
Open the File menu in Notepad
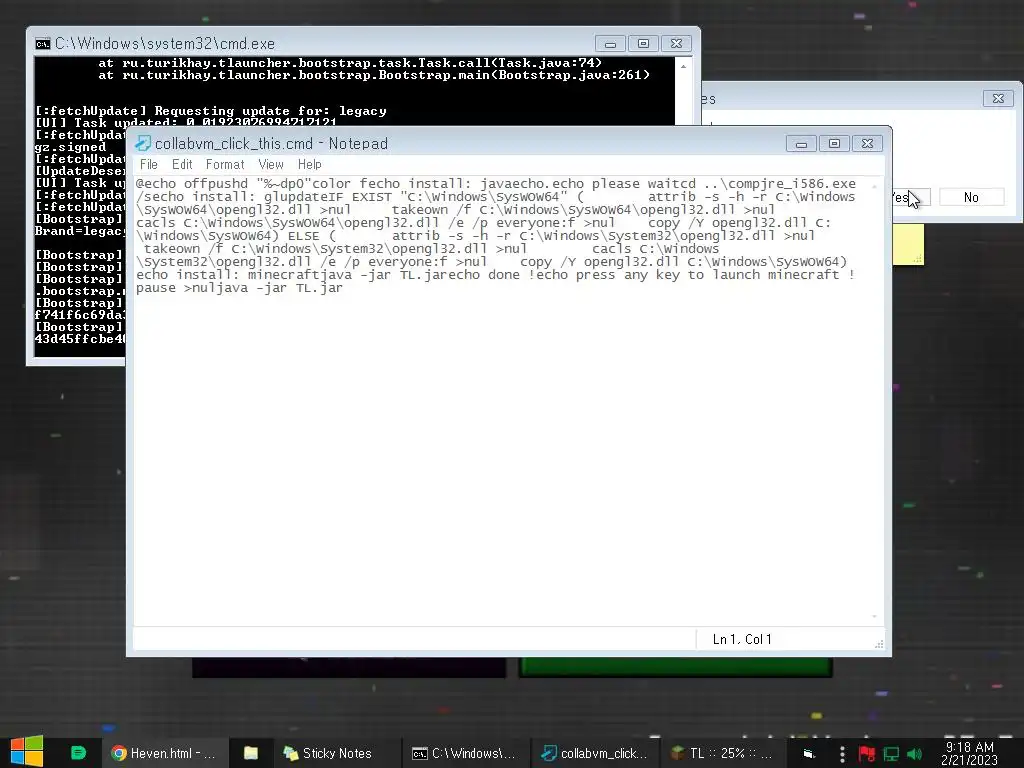[149, 165]
